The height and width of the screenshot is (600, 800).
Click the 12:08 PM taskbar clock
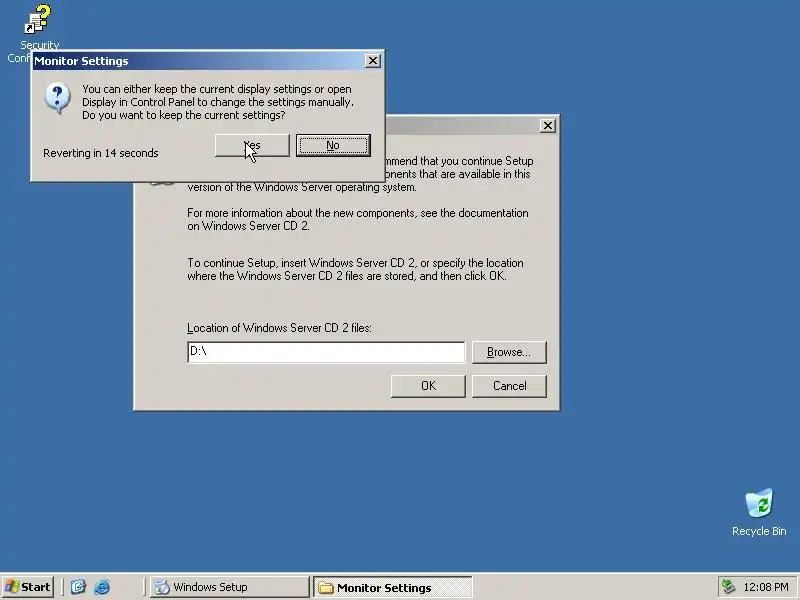[x=766, y=587]
